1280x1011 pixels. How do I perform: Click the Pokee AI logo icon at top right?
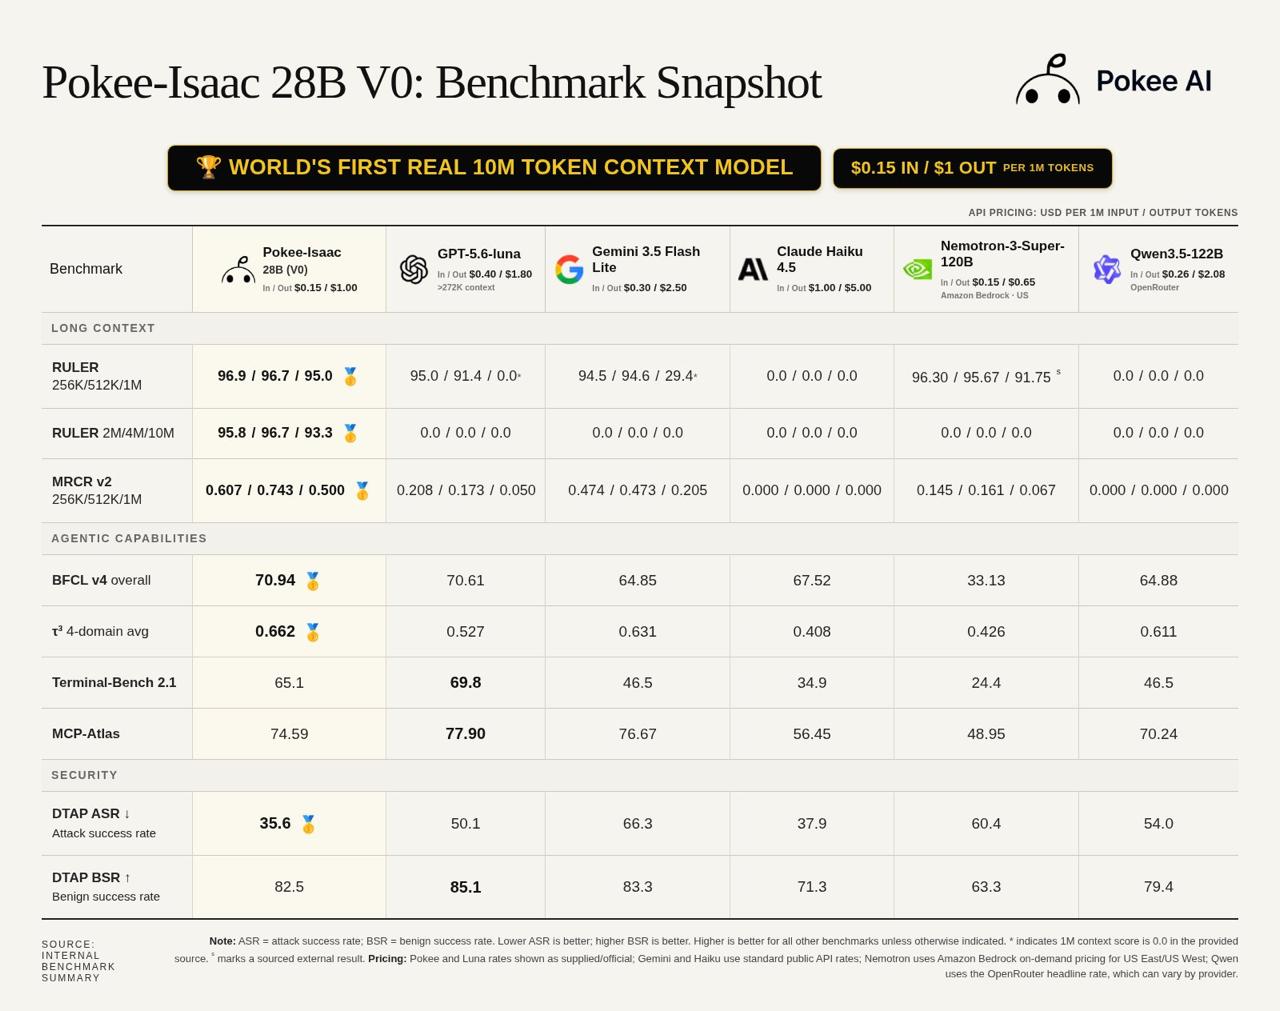click(x=1048, y=79)
